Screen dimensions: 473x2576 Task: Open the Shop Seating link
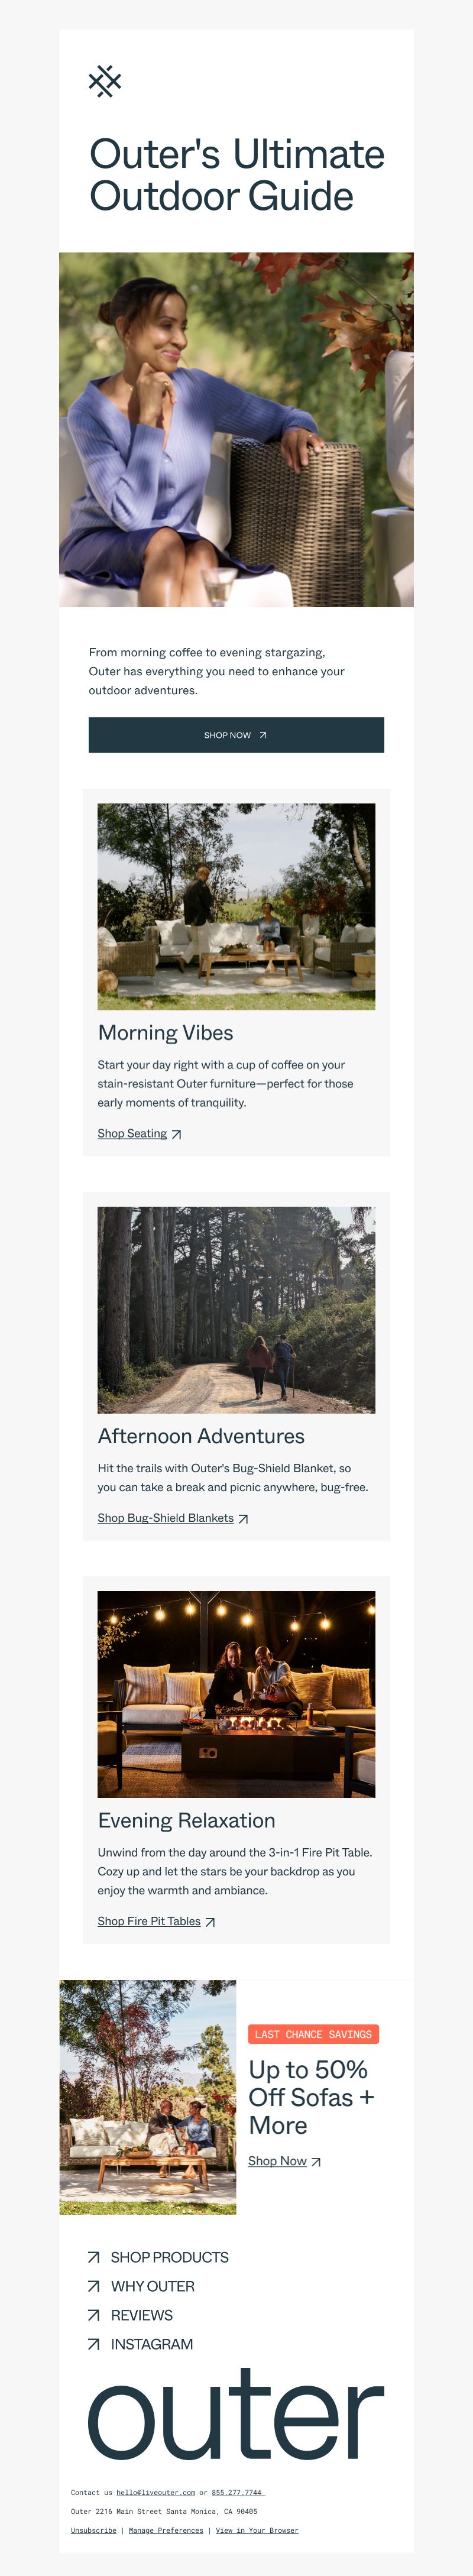pos(132,1133)
